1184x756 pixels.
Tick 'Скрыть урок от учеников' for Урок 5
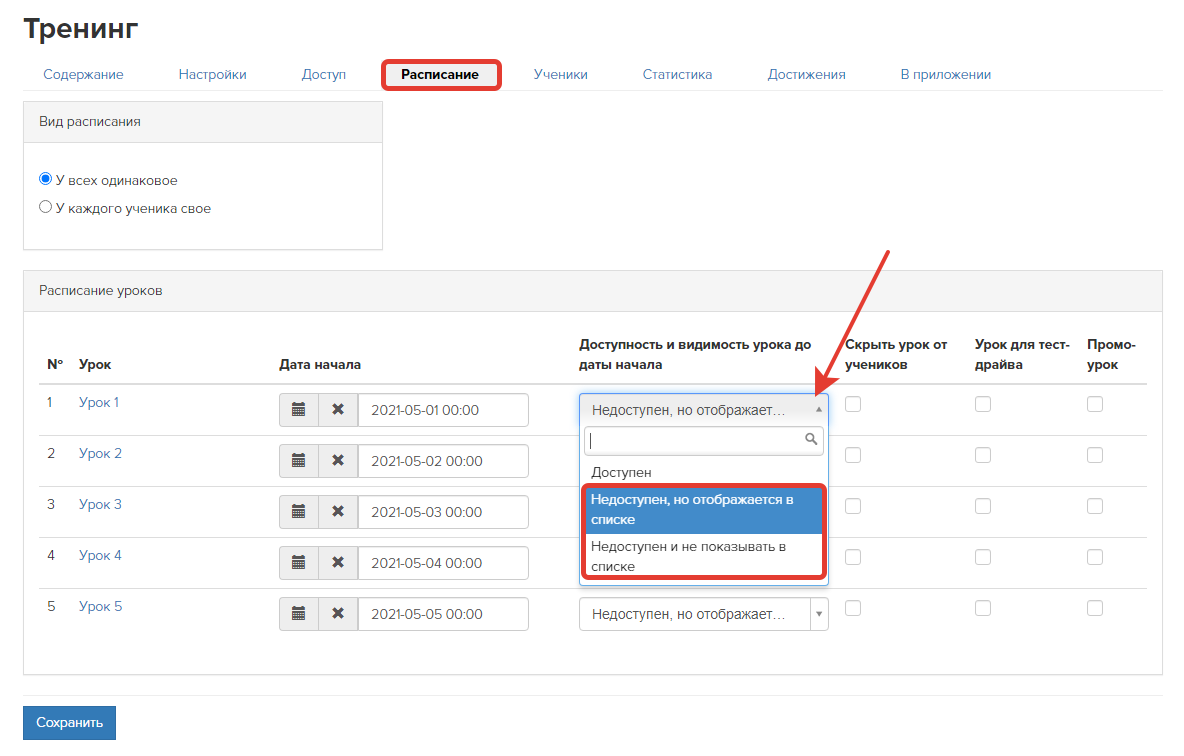point(853,608)
